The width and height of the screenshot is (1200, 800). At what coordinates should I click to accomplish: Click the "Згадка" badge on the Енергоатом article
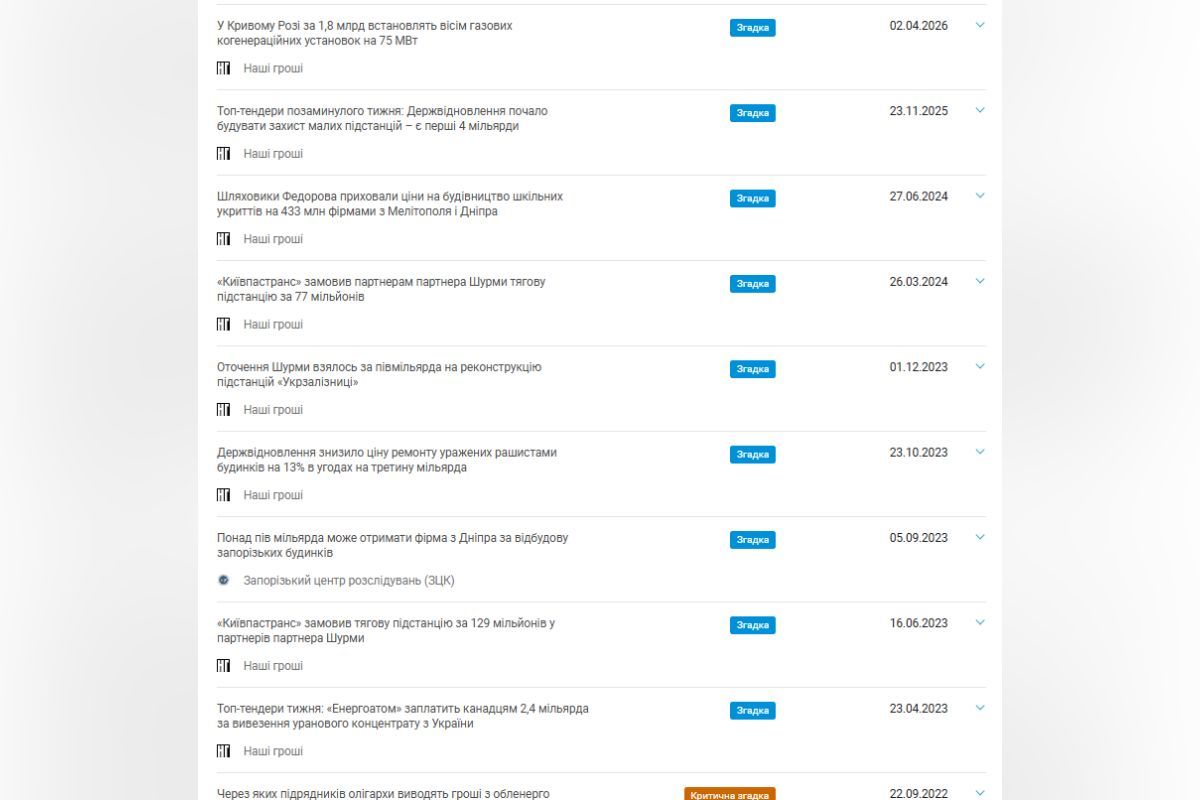(752, 710)
